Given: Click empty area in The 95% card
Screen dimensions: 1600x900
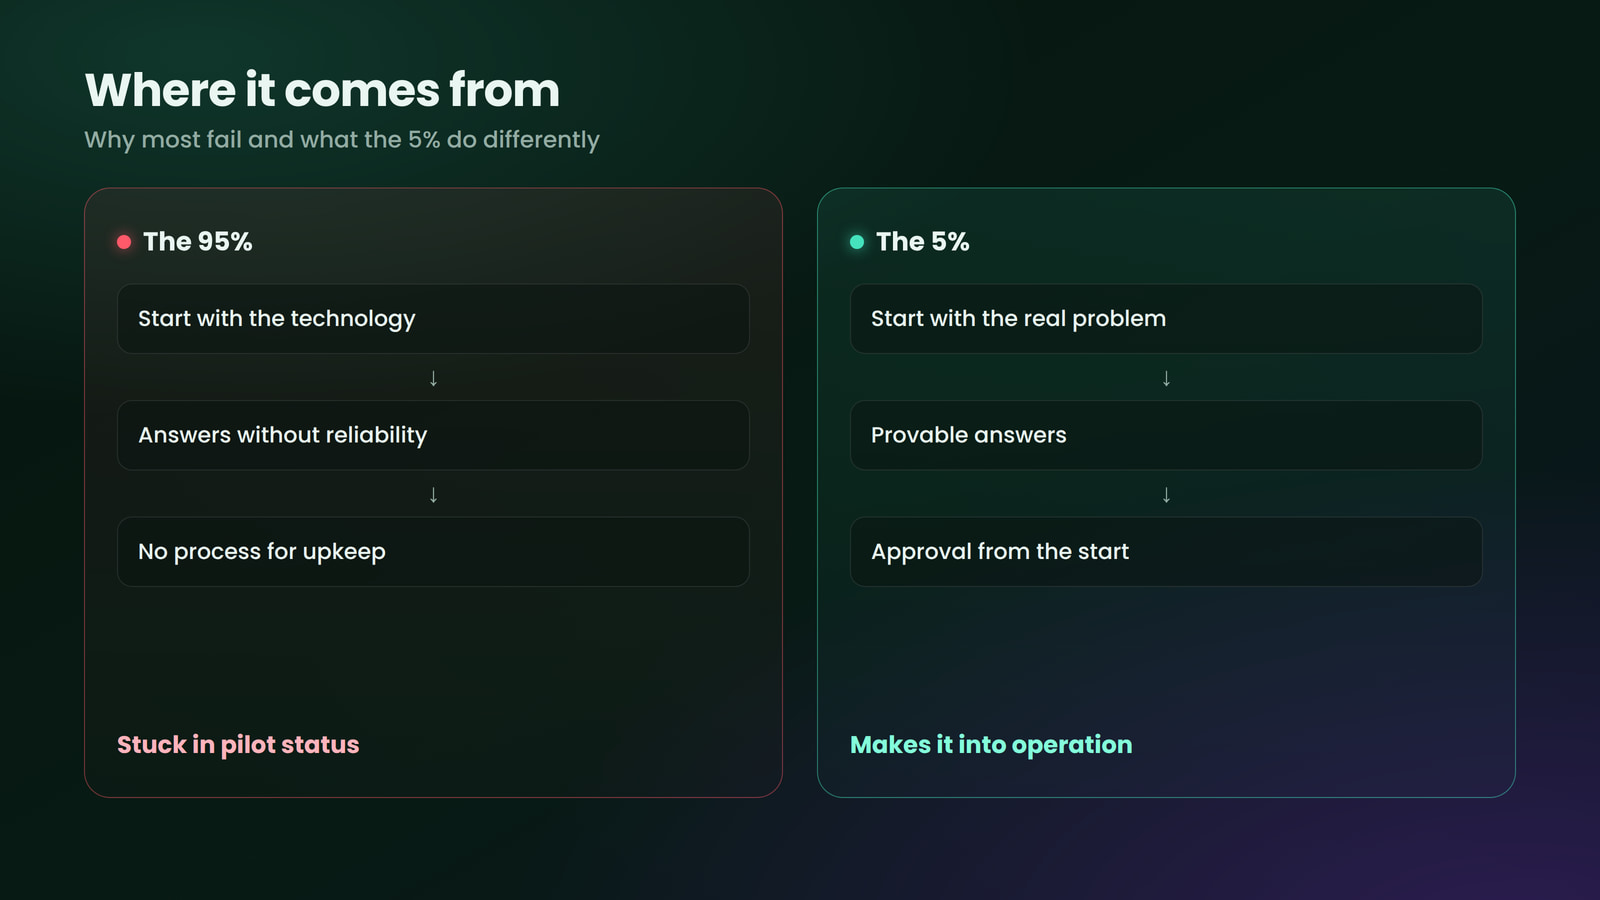Looking at the screenshot, I should click(433, 655).
